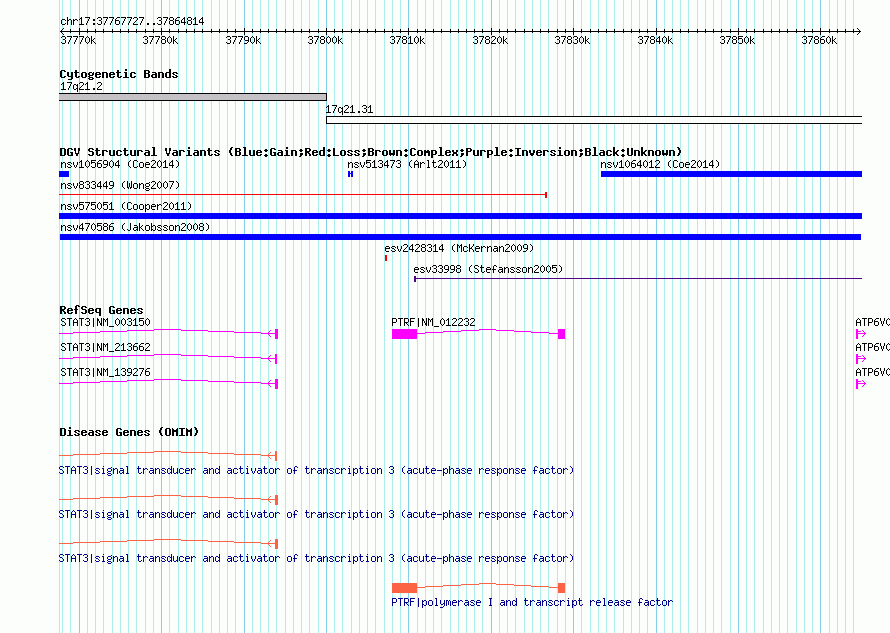Open the esv33998 (Stefansson2005) variant label

(x=488, y=269)
